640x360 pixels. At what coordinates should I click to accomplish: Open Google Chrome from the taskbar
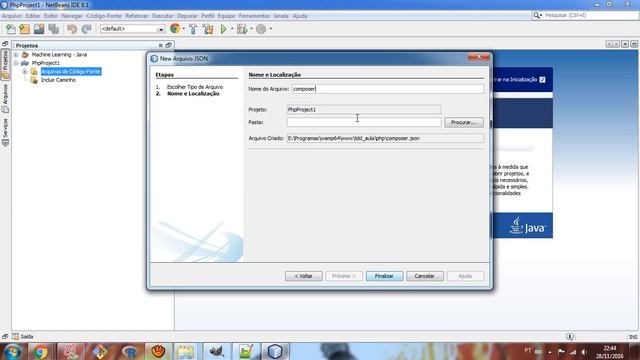(x=40, y=352)
